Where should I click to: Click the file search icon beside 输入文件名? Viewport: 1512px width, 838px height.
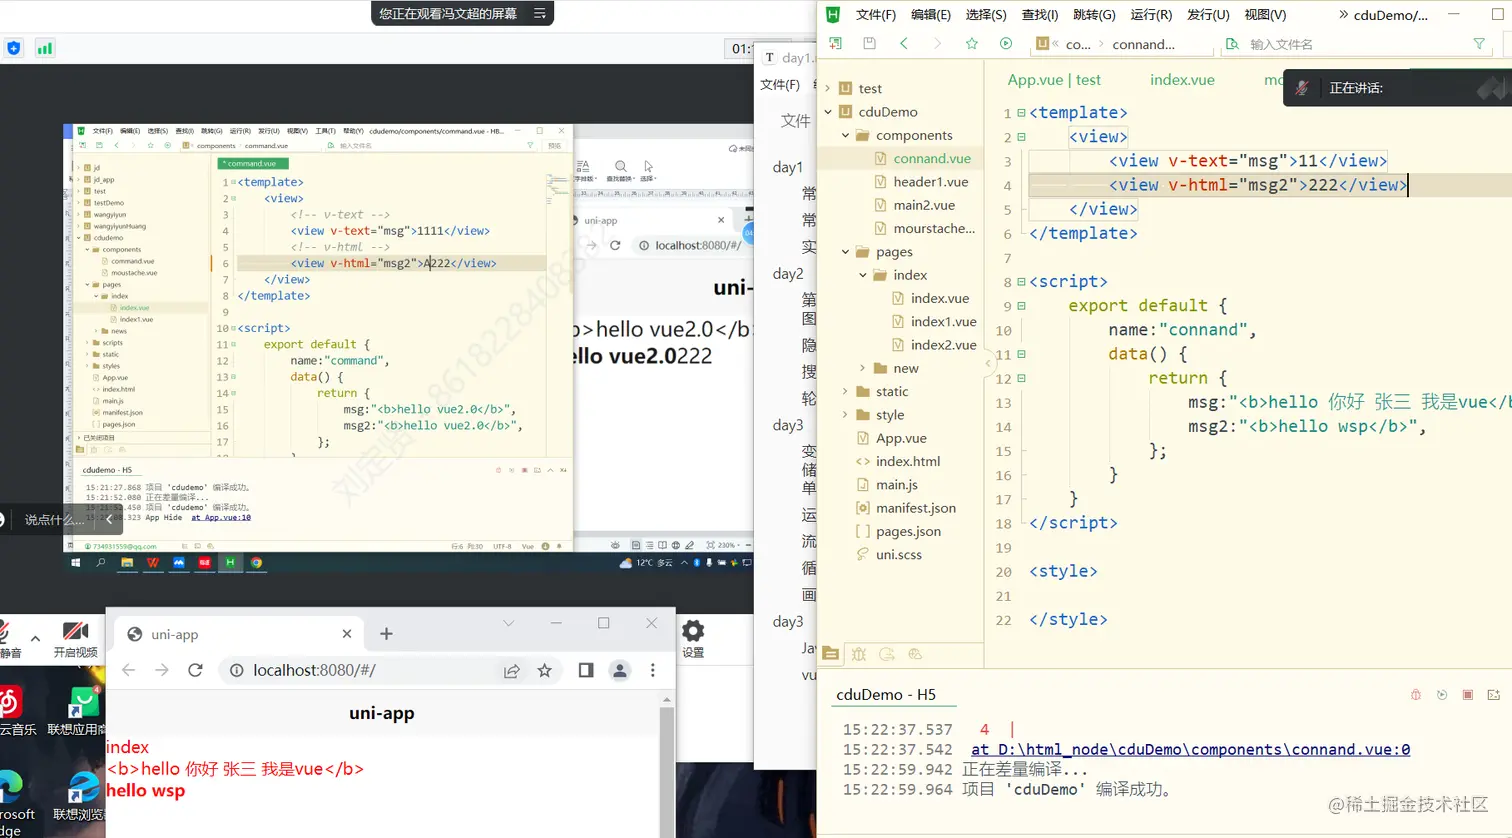[1232, 44]
